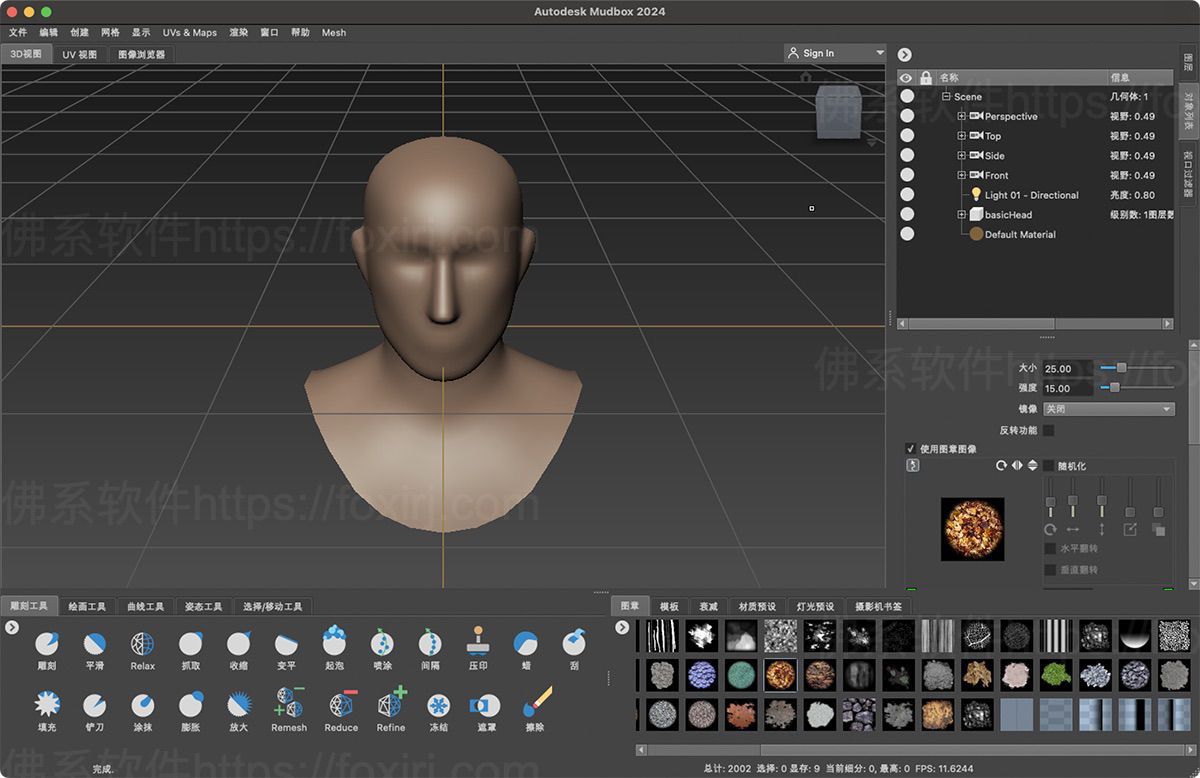This screenshot has width=1200, height=778.
Task: Select the 冻结 freeze tool
Action: 438,705
